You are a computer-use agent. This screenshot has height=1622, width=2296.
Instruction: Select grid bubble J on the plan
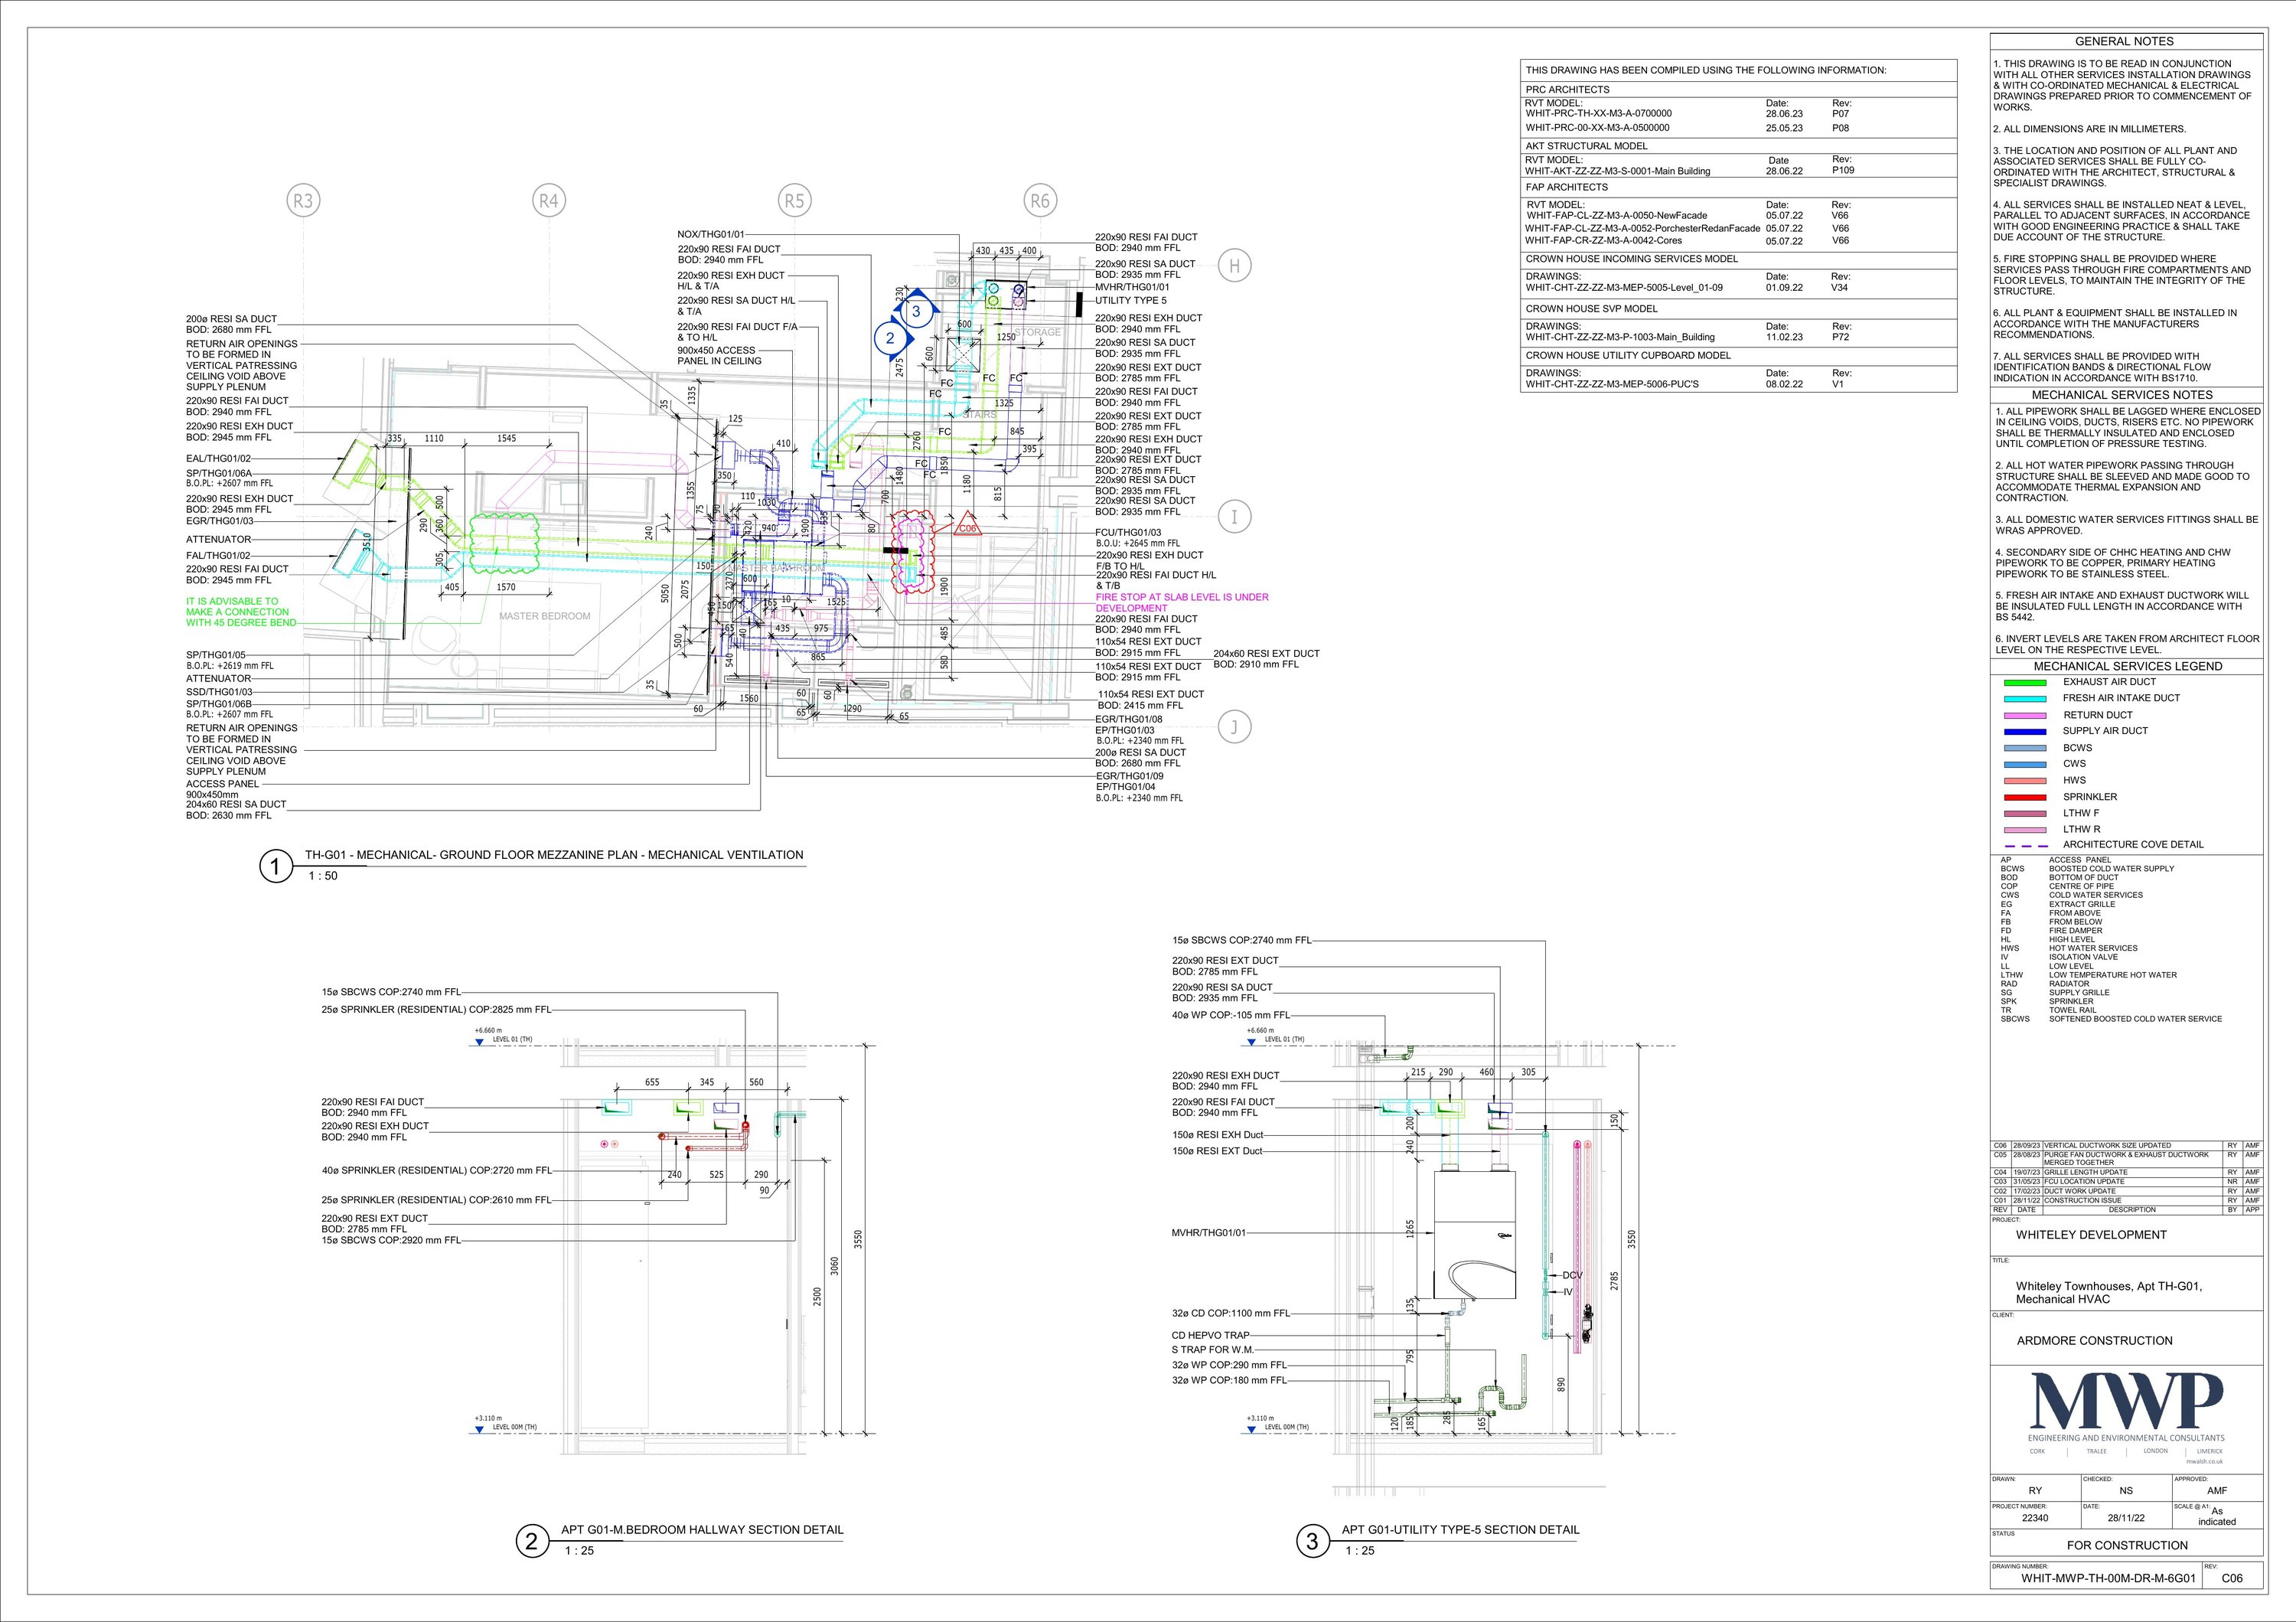click(1234, 727)
